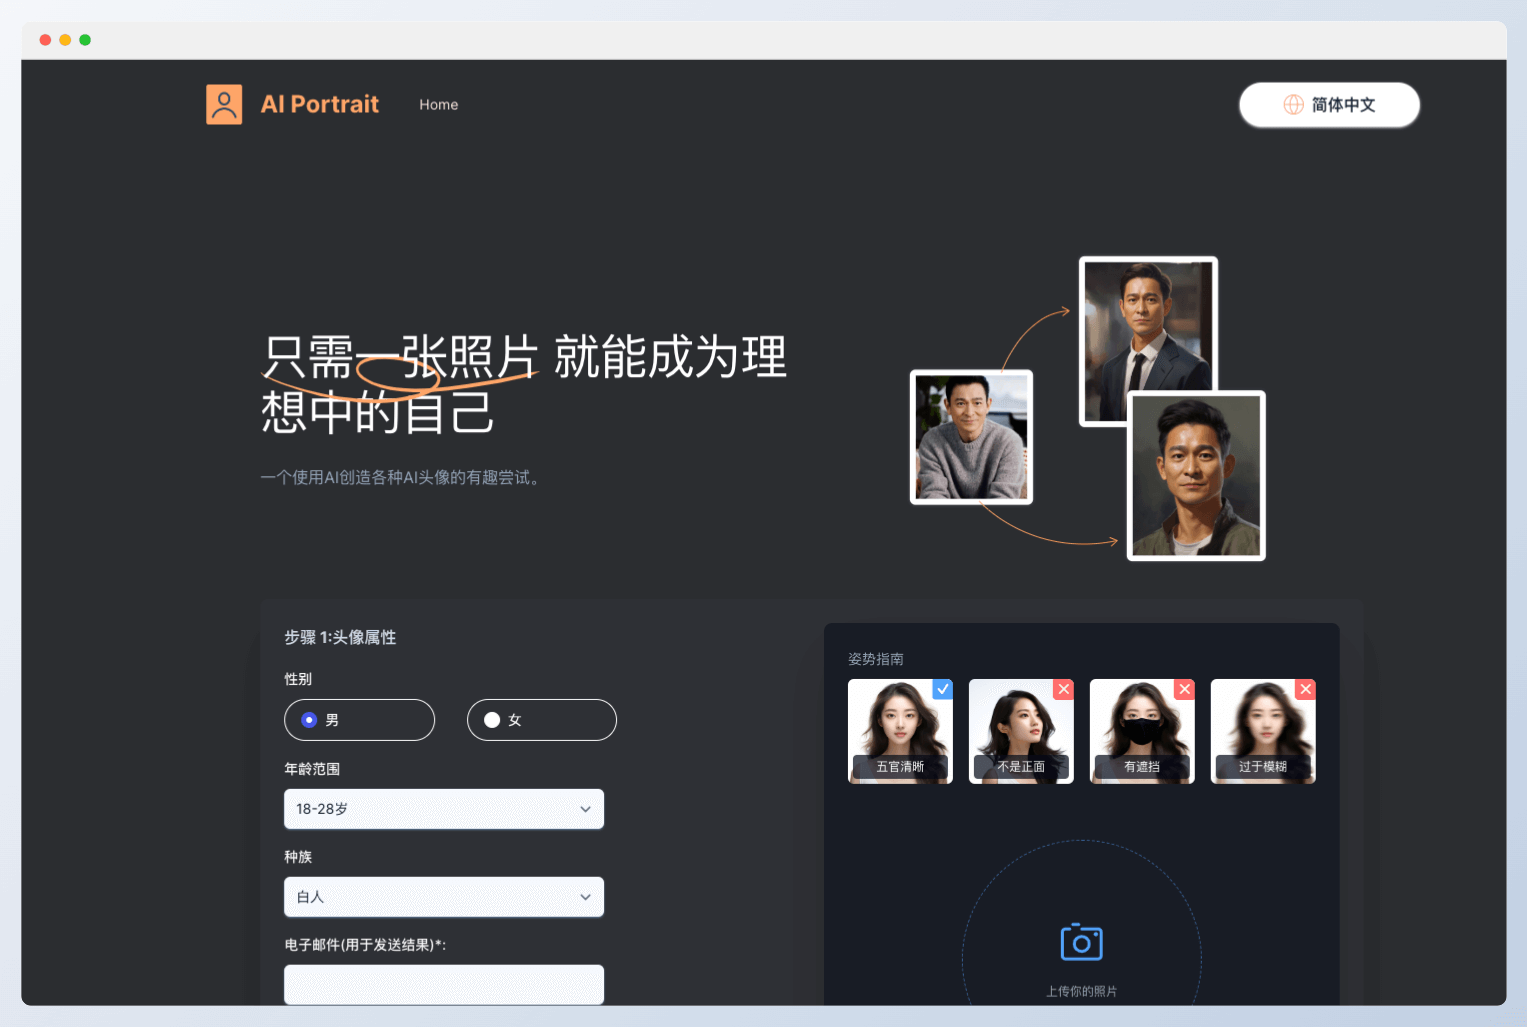Click the email address input field
This screenshot has height=1027, width=1527.
pos(443,984)
